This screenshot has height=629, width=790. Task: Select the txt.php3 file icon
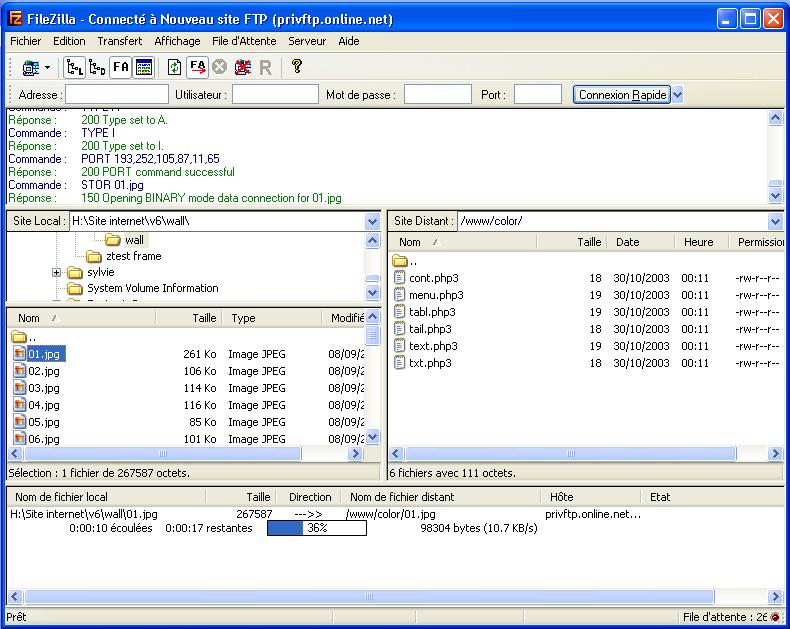pos(400,363)
